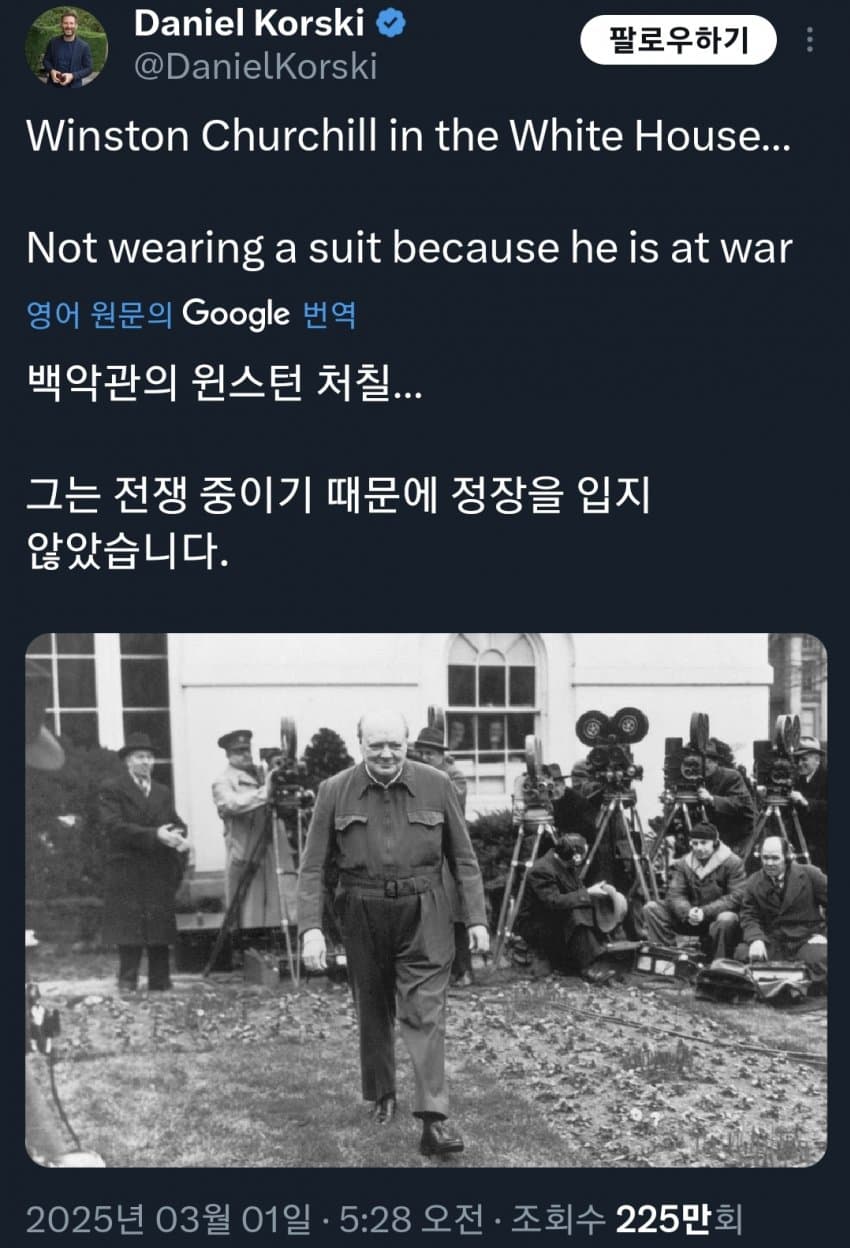Open the three-dot more options menu
Screen dimensions: 850x1248
tap(810, 41)
